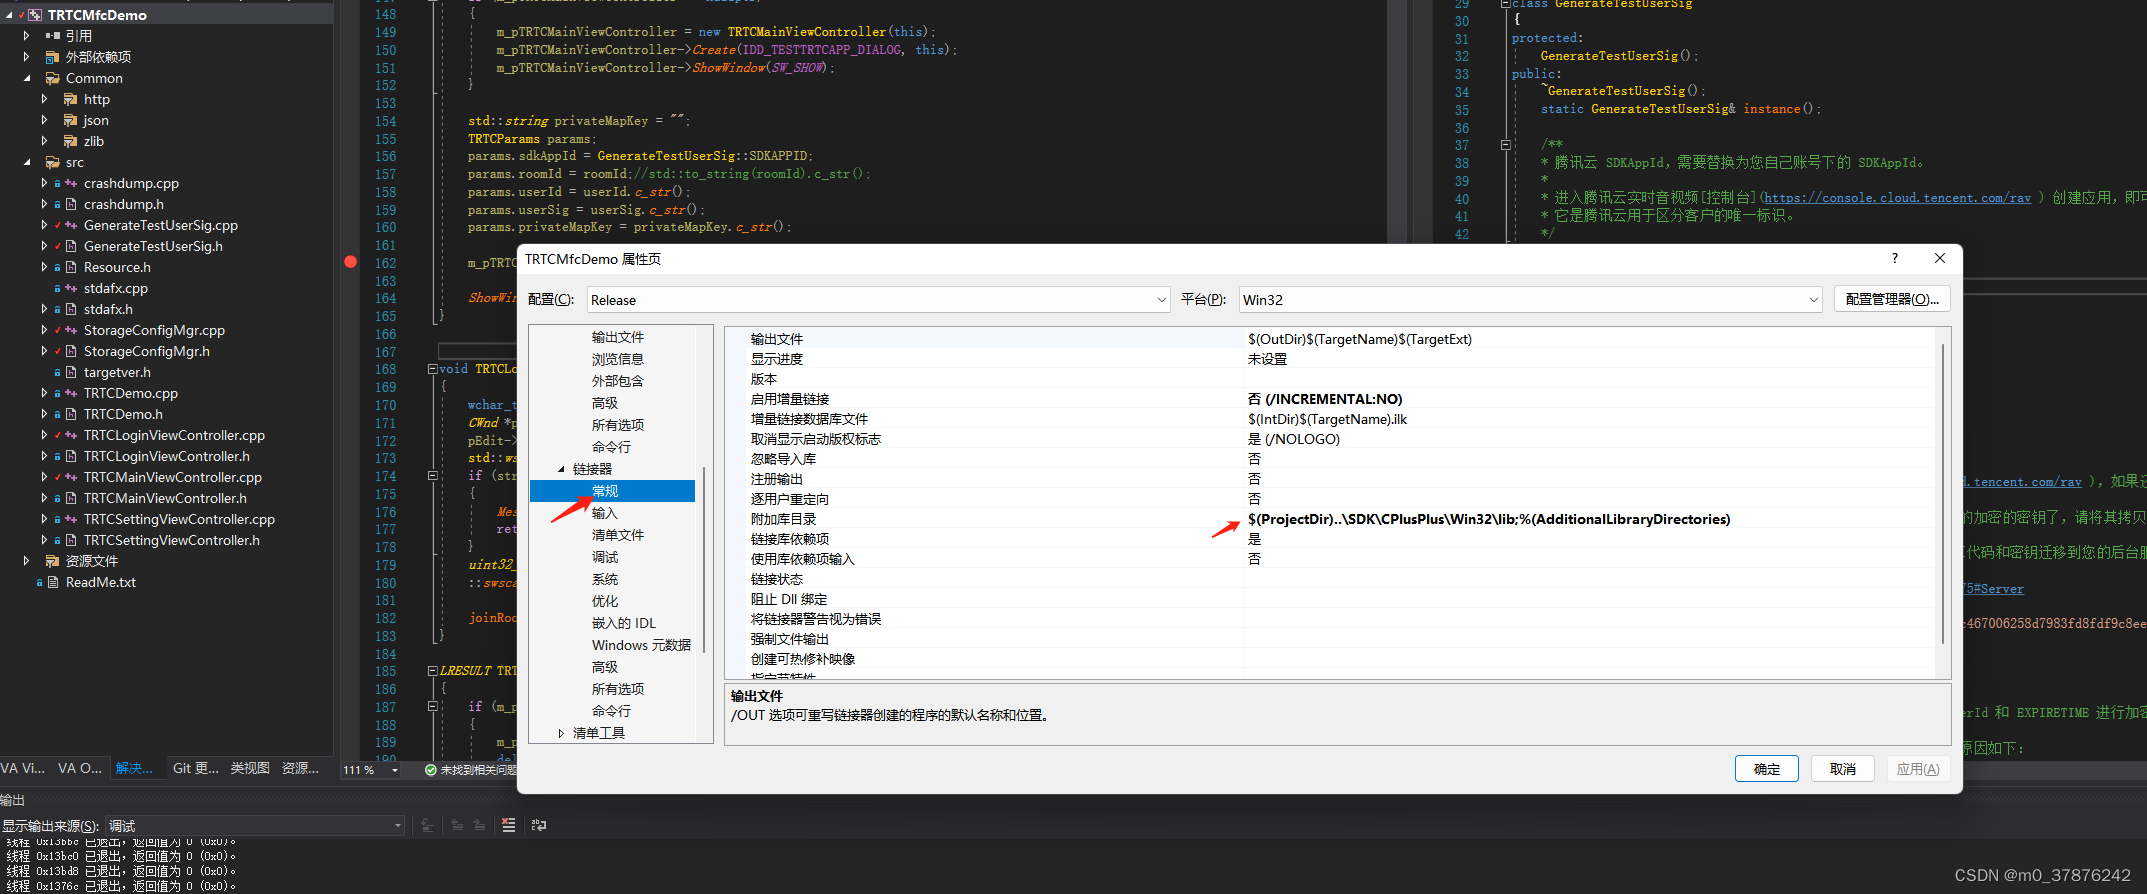Viewport: 2147px width, 894px height.
Task: Switch to the VA Outline tab
Action: coord(80,768)
